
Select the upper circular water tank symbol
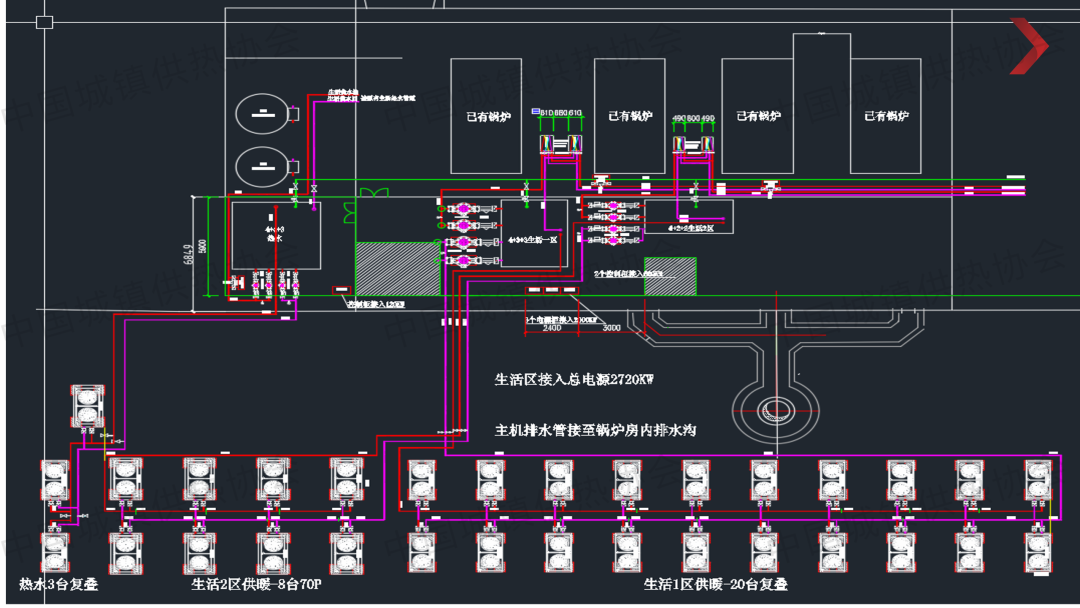click(x=263, y=113)
